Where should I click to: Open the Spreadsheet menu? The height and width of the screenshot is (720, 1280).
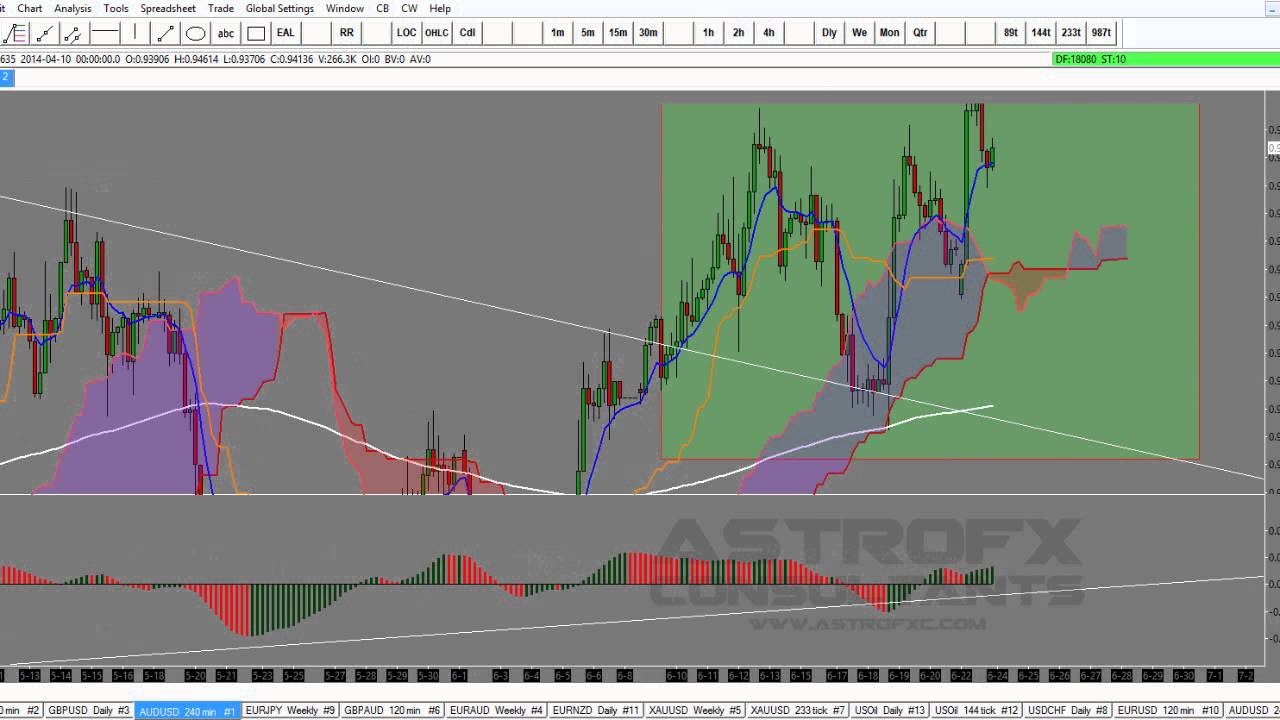click(x=168, y=8)
